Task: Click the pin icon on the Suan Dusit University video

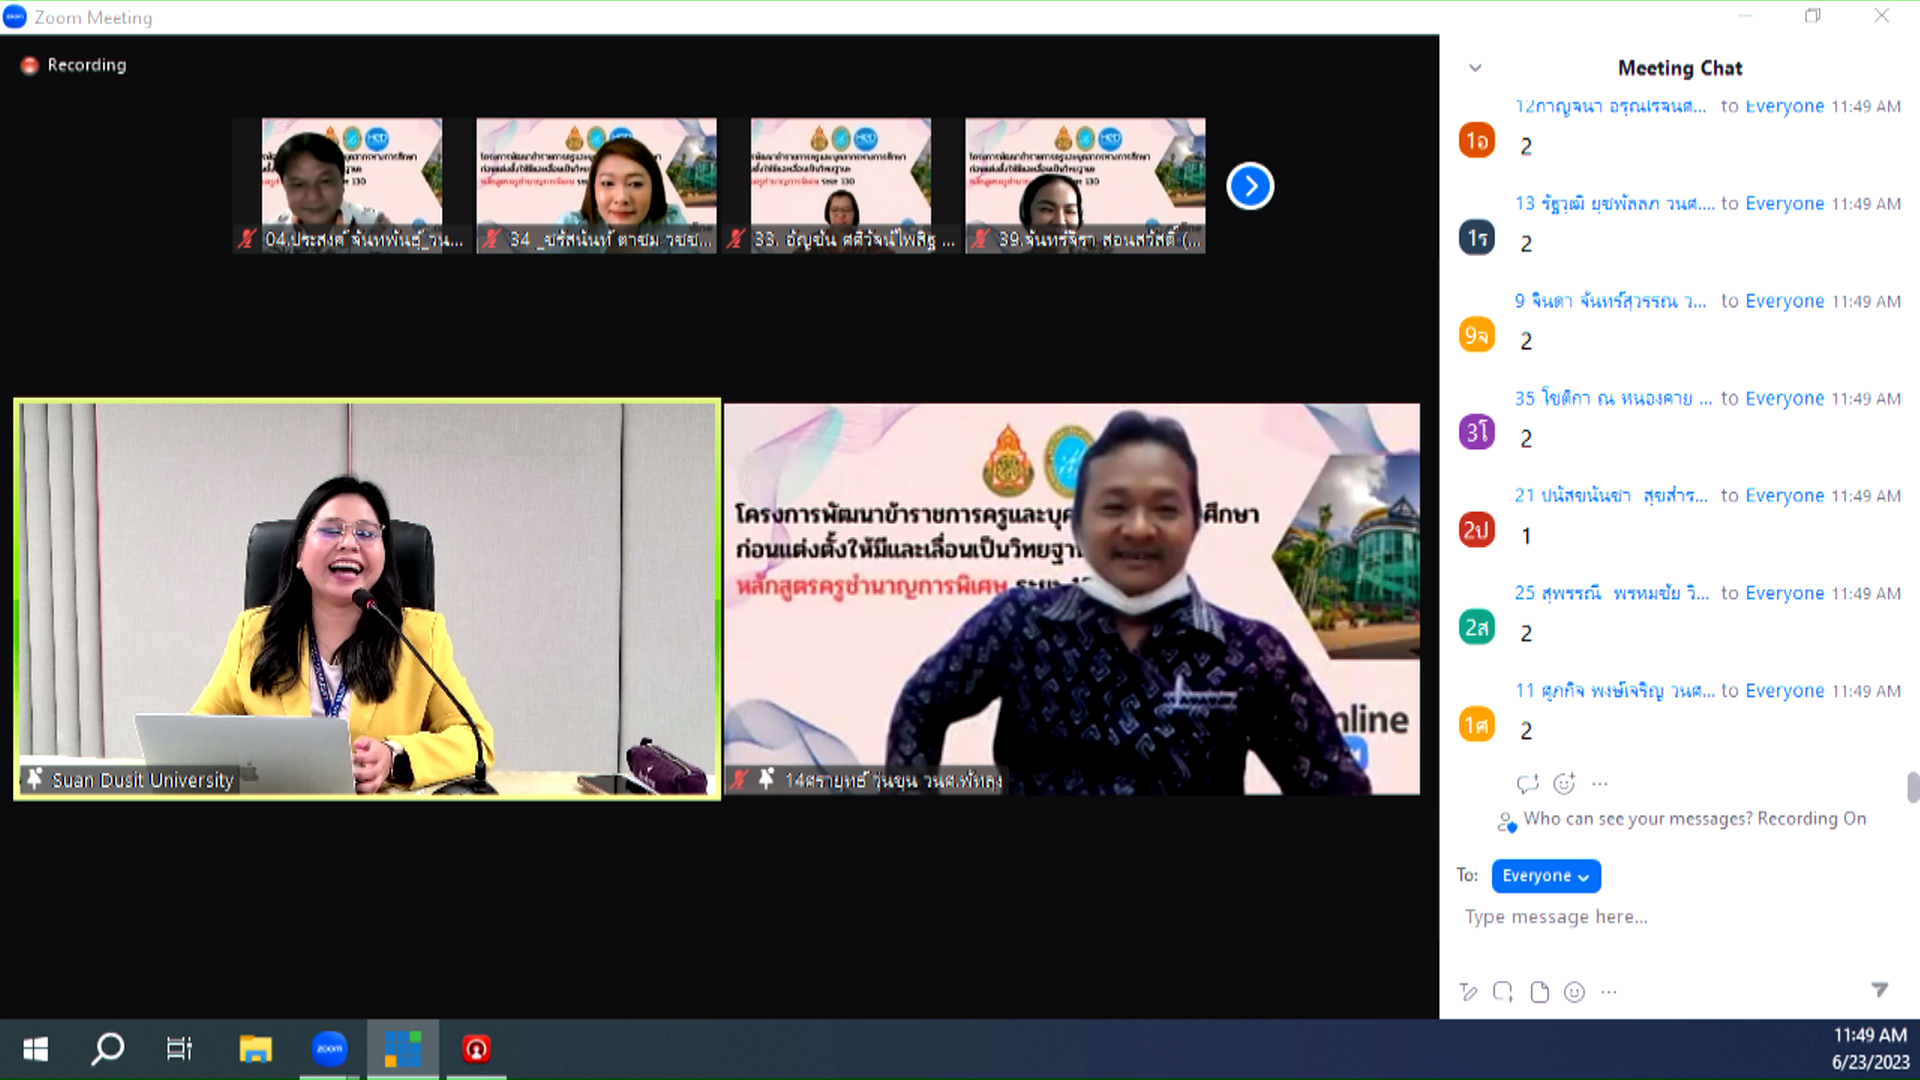Action: [35, 778]
